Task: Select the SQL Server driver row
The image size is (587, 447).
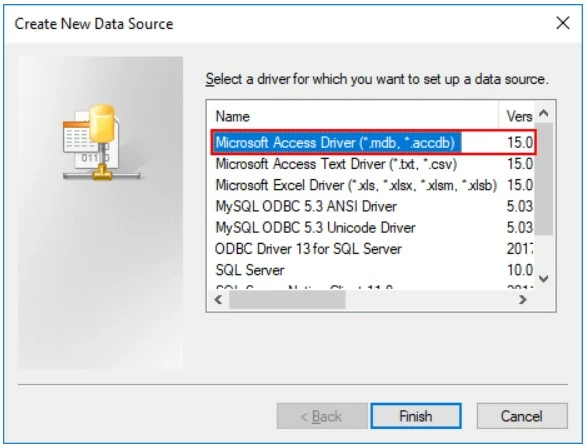Action: click(374, 270)
